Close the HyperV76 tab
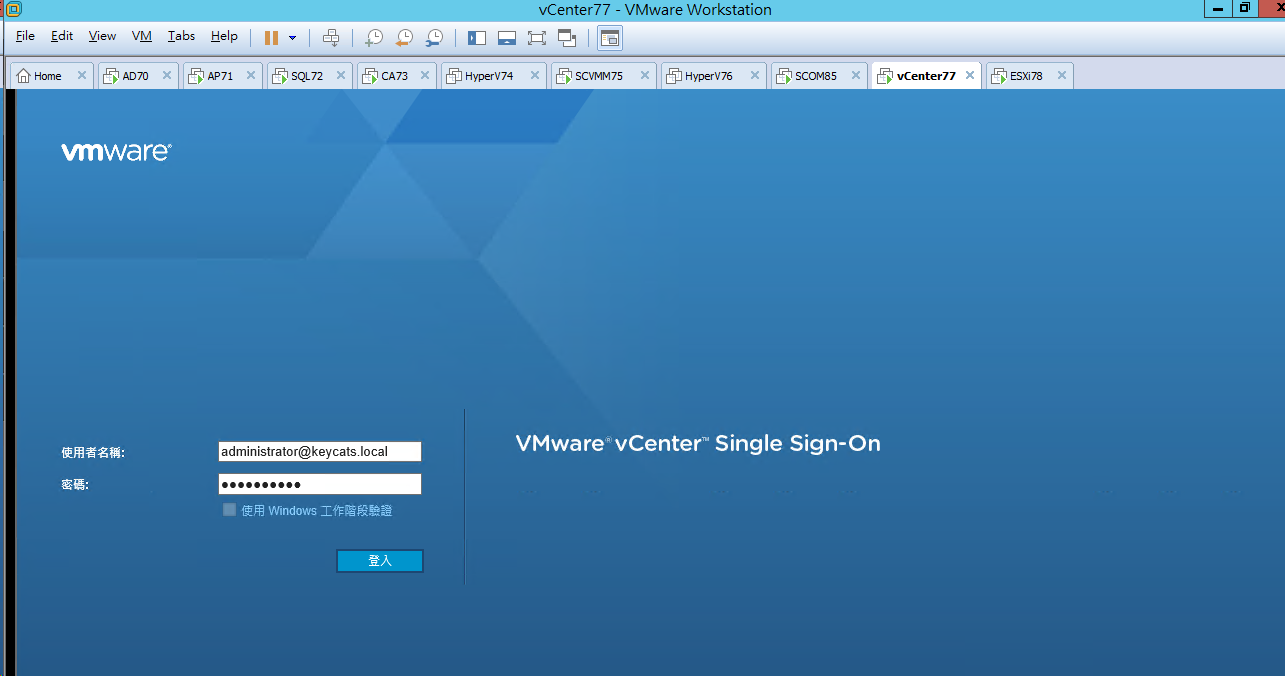Image resolution: width=1285 pixels, height=676 pixels. [x=755, y=75]
